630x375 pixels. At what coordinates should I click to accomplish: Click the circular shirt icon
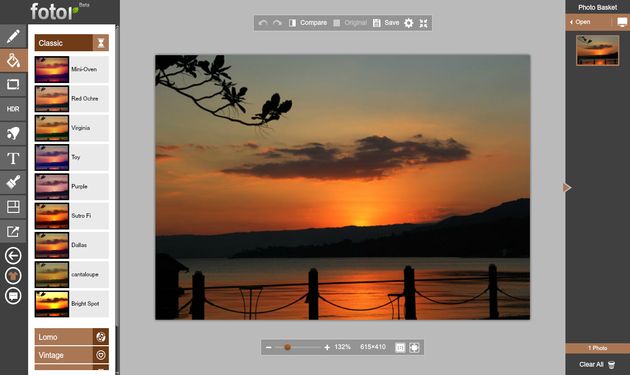13,276
